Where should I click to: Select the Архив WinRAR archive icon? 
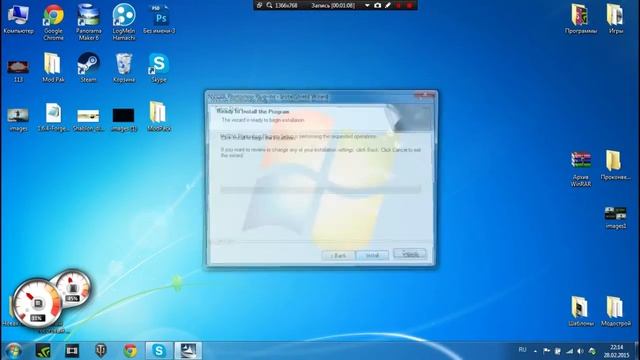click(x=580, y=169)
